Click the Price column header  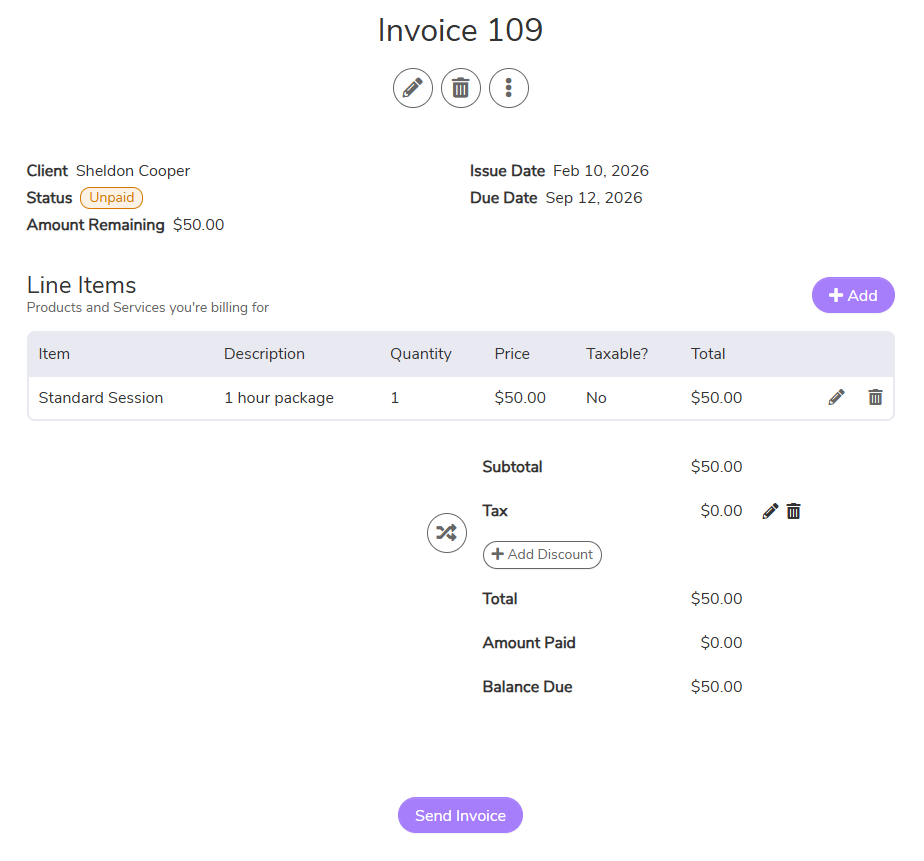[512, 354]
